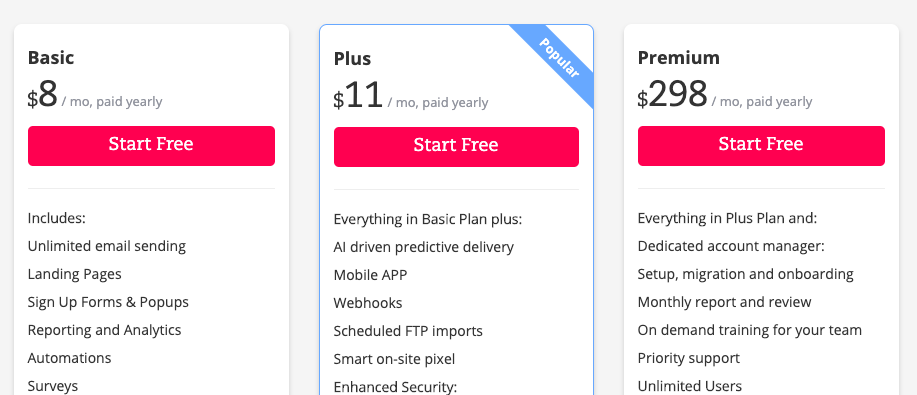Click Start Free under Premium plan
The height and width of the screenshot is (395, 917).
(761, 146)
